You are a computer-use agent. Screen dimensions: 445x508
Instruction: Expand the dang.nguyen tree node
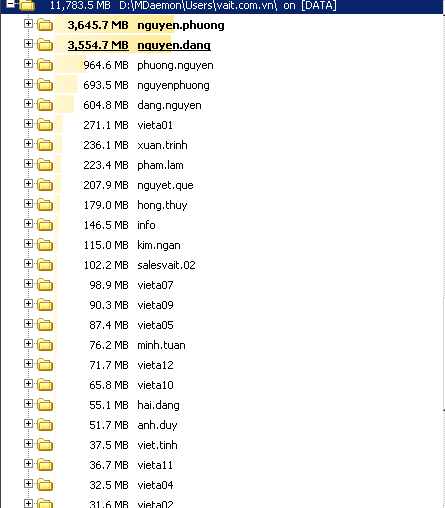(x=28, y=104)
